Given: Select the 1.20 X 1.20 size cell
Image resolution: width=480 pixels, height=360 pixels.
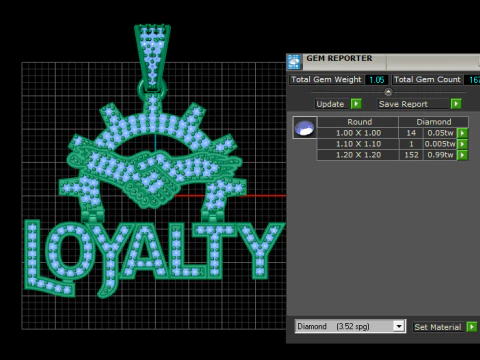Looking at the screenshot, I should [x=358, y=155].
